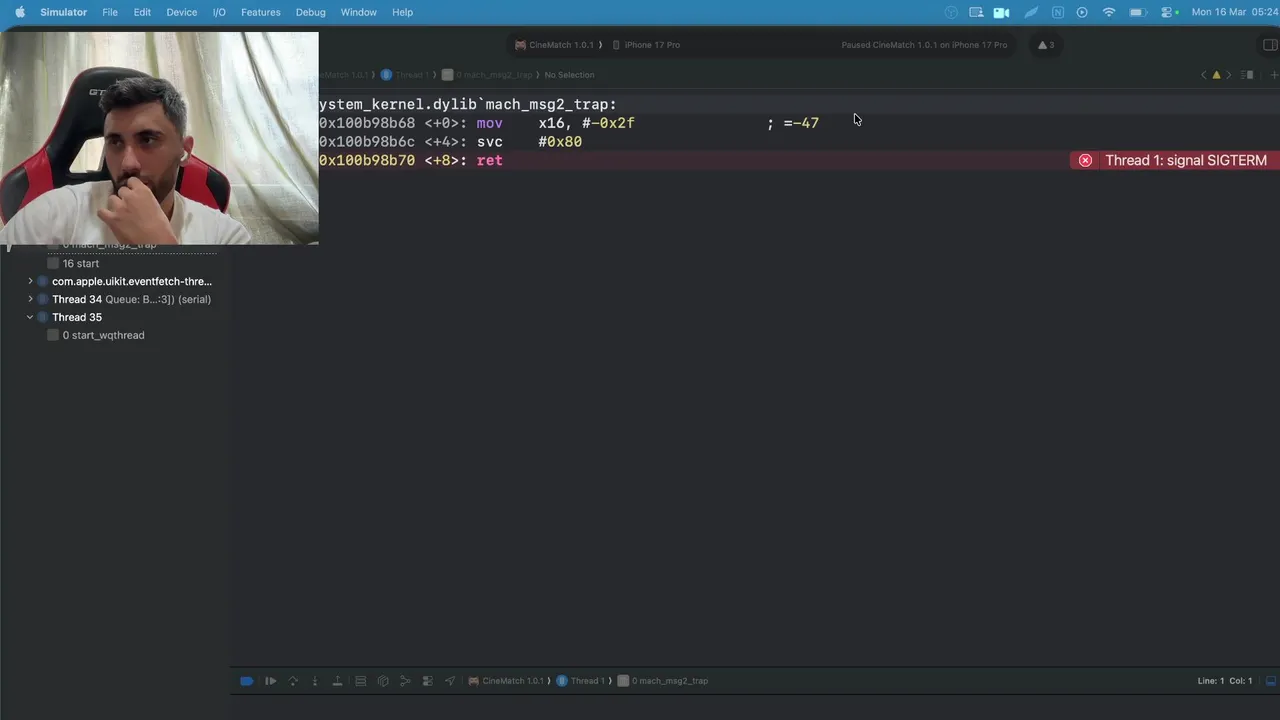Screen dimensions: 1280x720
Task: Open the CineMatch 1.0.1 scheme selector
Action: pyautogui.click(x=555, y=45)
